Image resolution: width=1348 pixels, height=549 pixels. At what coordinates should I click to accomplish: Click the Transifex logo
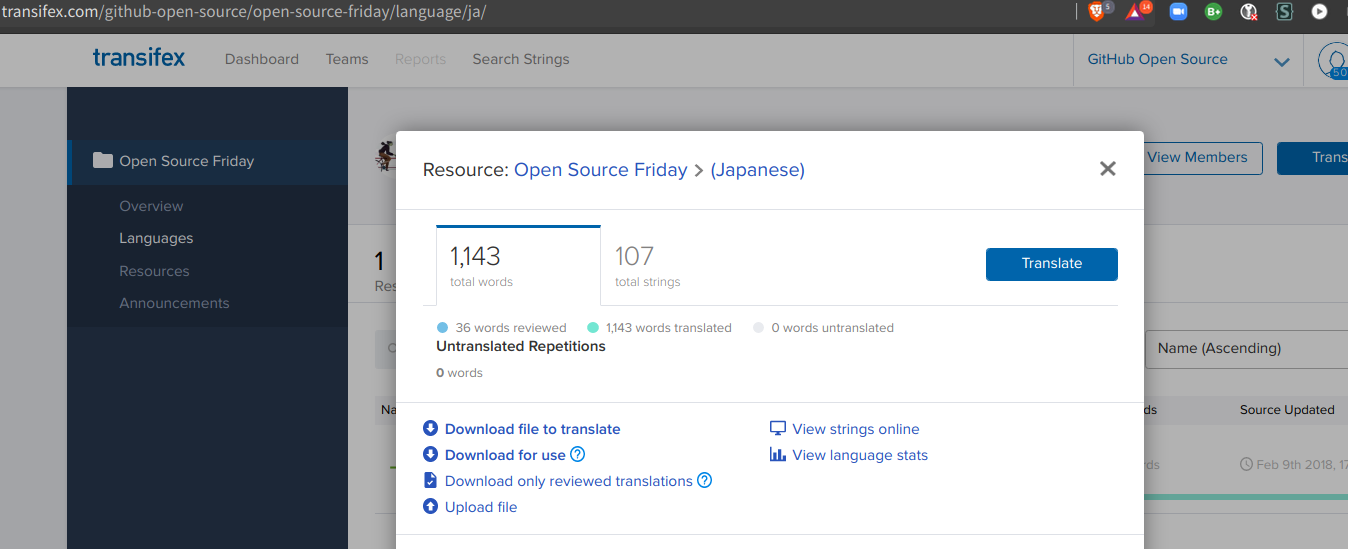tap(139, 58)
